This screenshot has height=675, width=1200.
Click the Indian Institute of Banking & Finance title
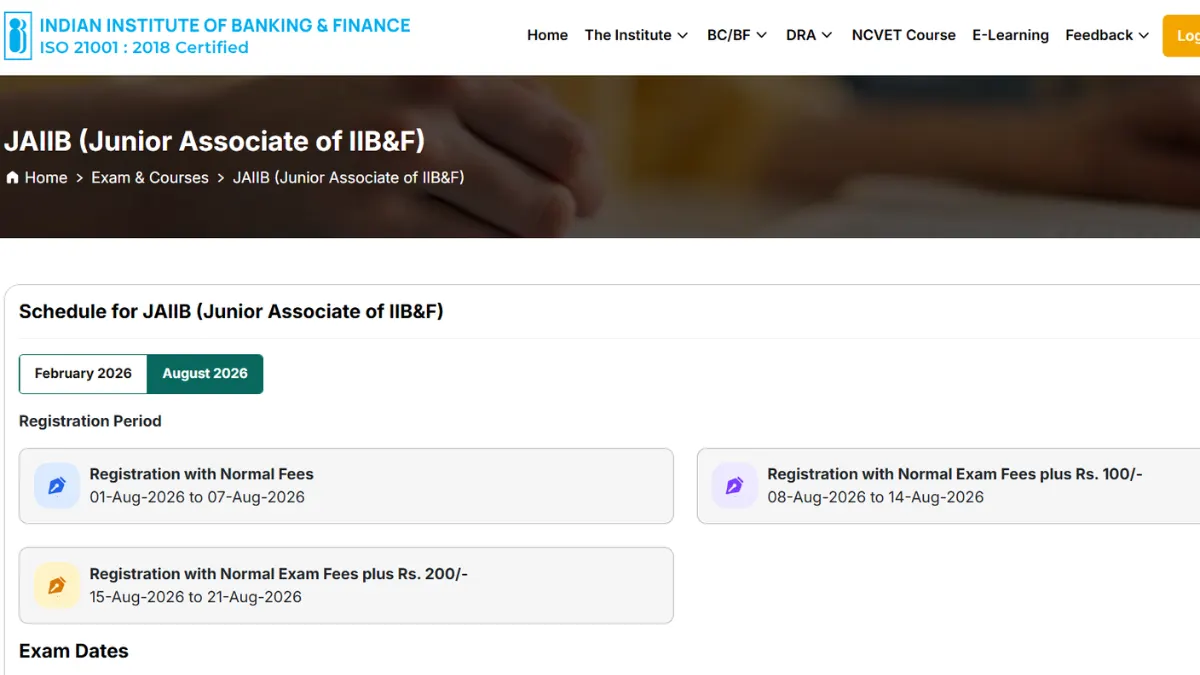[x=225, y=25]
